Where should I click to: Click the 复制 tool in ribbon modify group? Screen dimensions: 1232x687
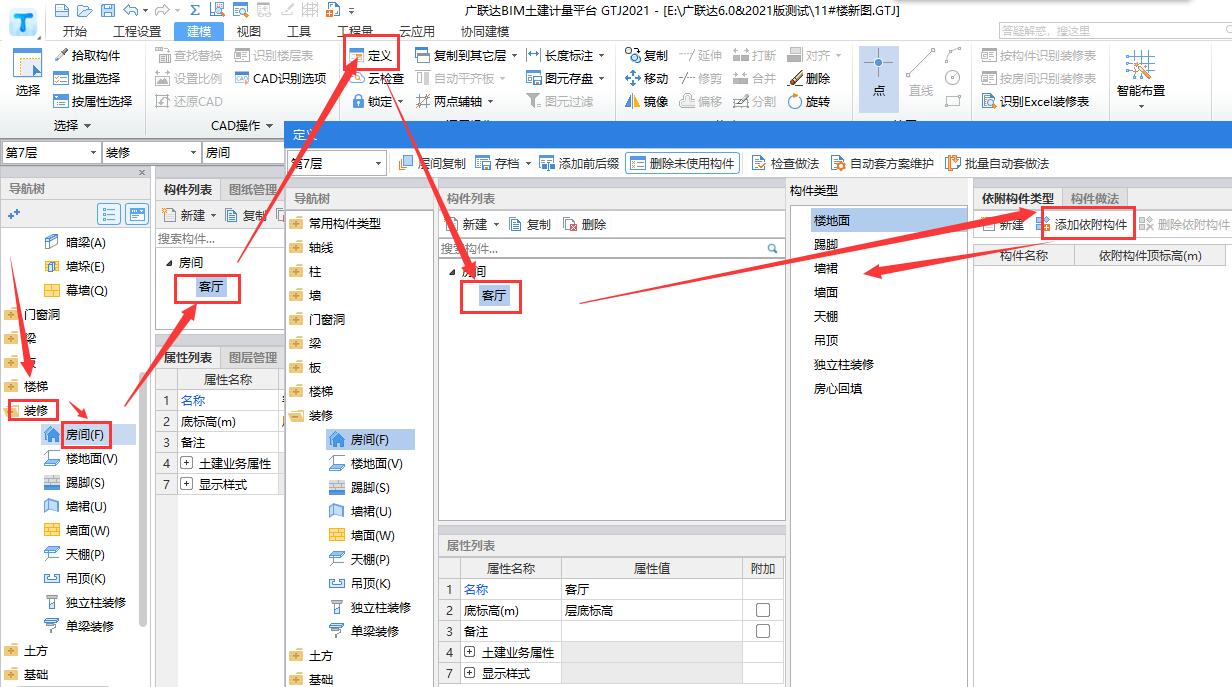point(646,55)
